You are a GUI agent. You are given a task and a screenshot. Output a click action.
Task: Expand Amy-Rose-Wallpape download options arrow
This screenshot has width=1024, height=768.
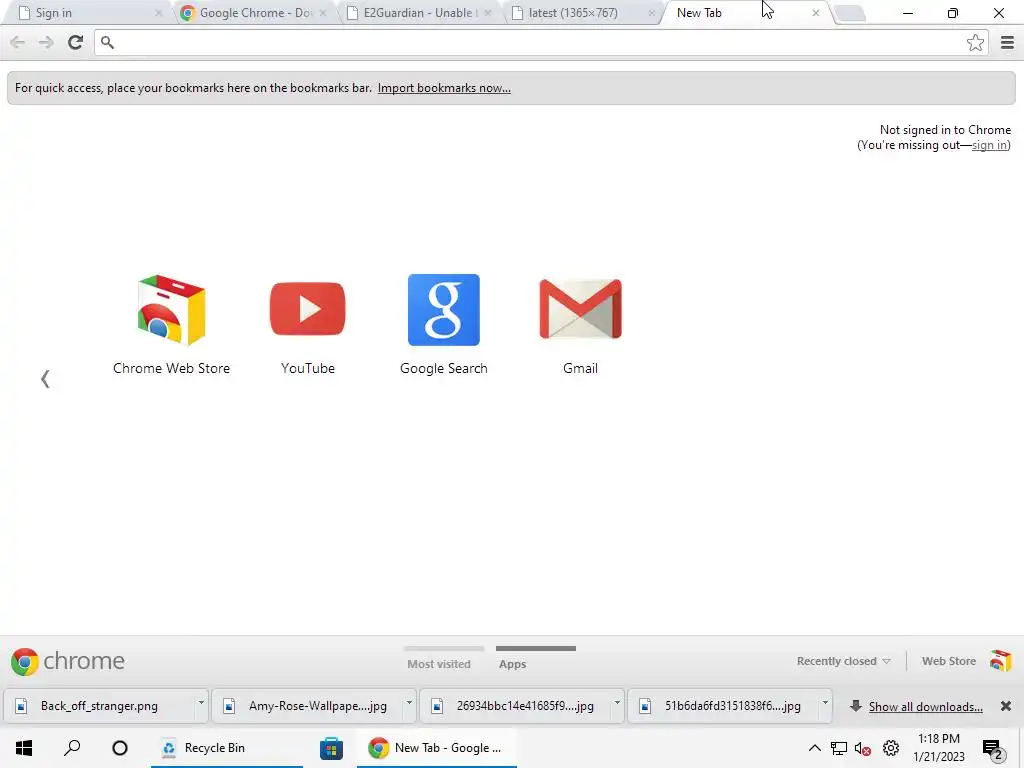(x=409, y=703)
